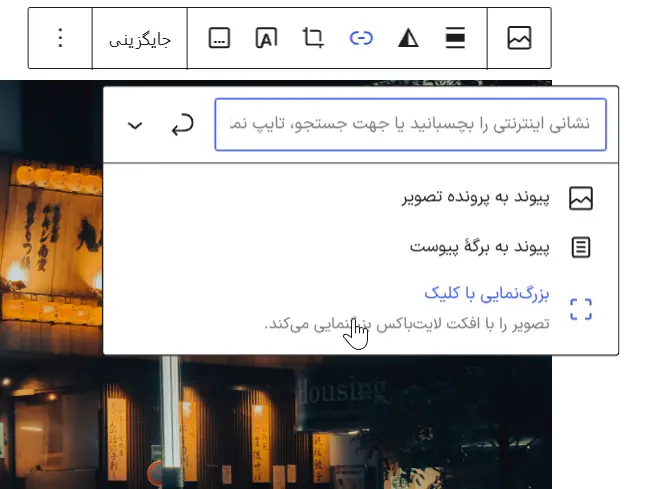Viewport: 662px width, 489px height.
Task: Select پیوند به پرونده تصویر option
Action: 361,198
